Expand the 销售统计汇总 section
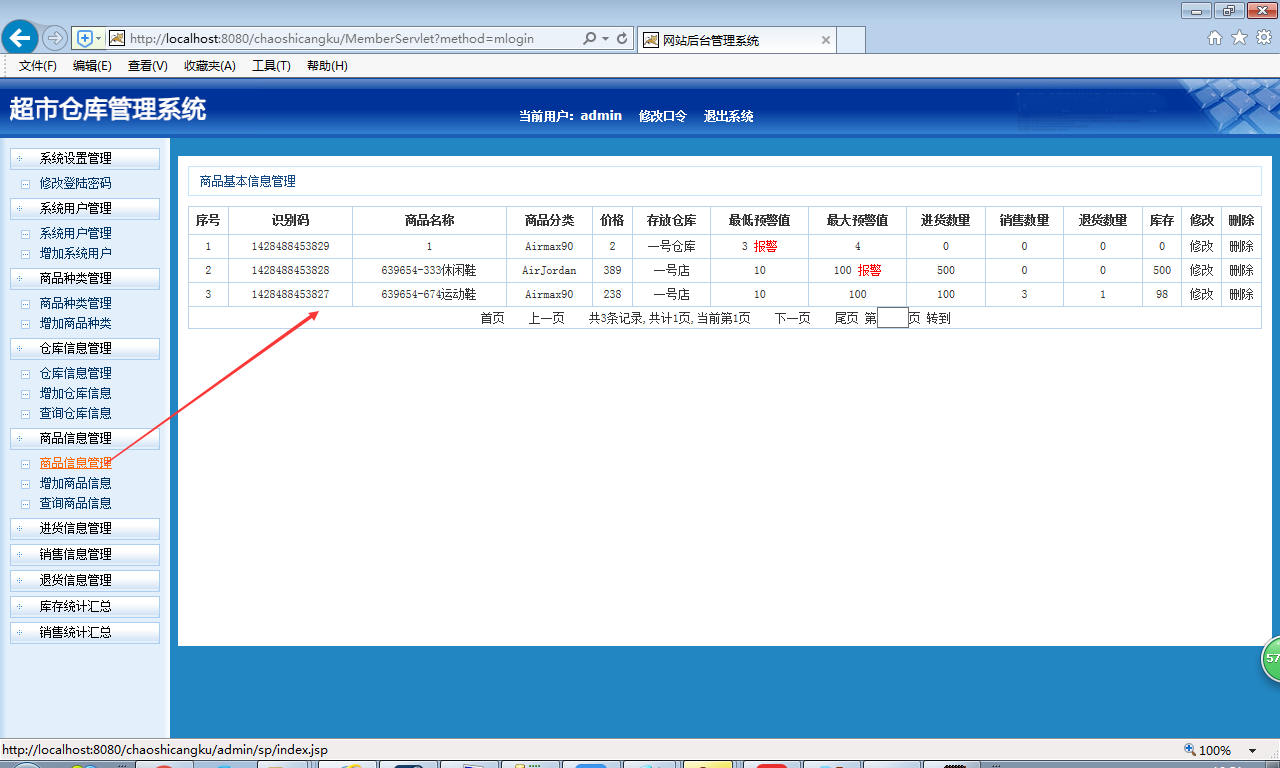The image size is (1280, 768). click(x=84, y=632)
